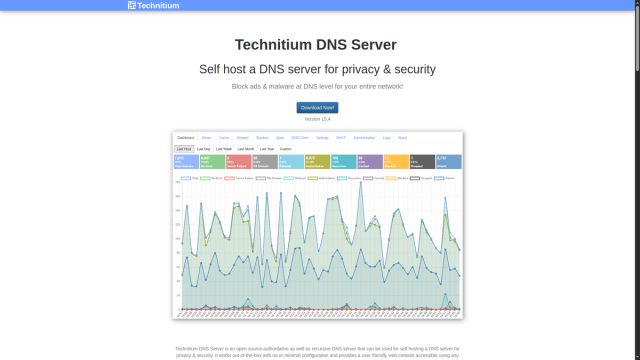Click the "Version 15.4" text

(x=317, y=119)
